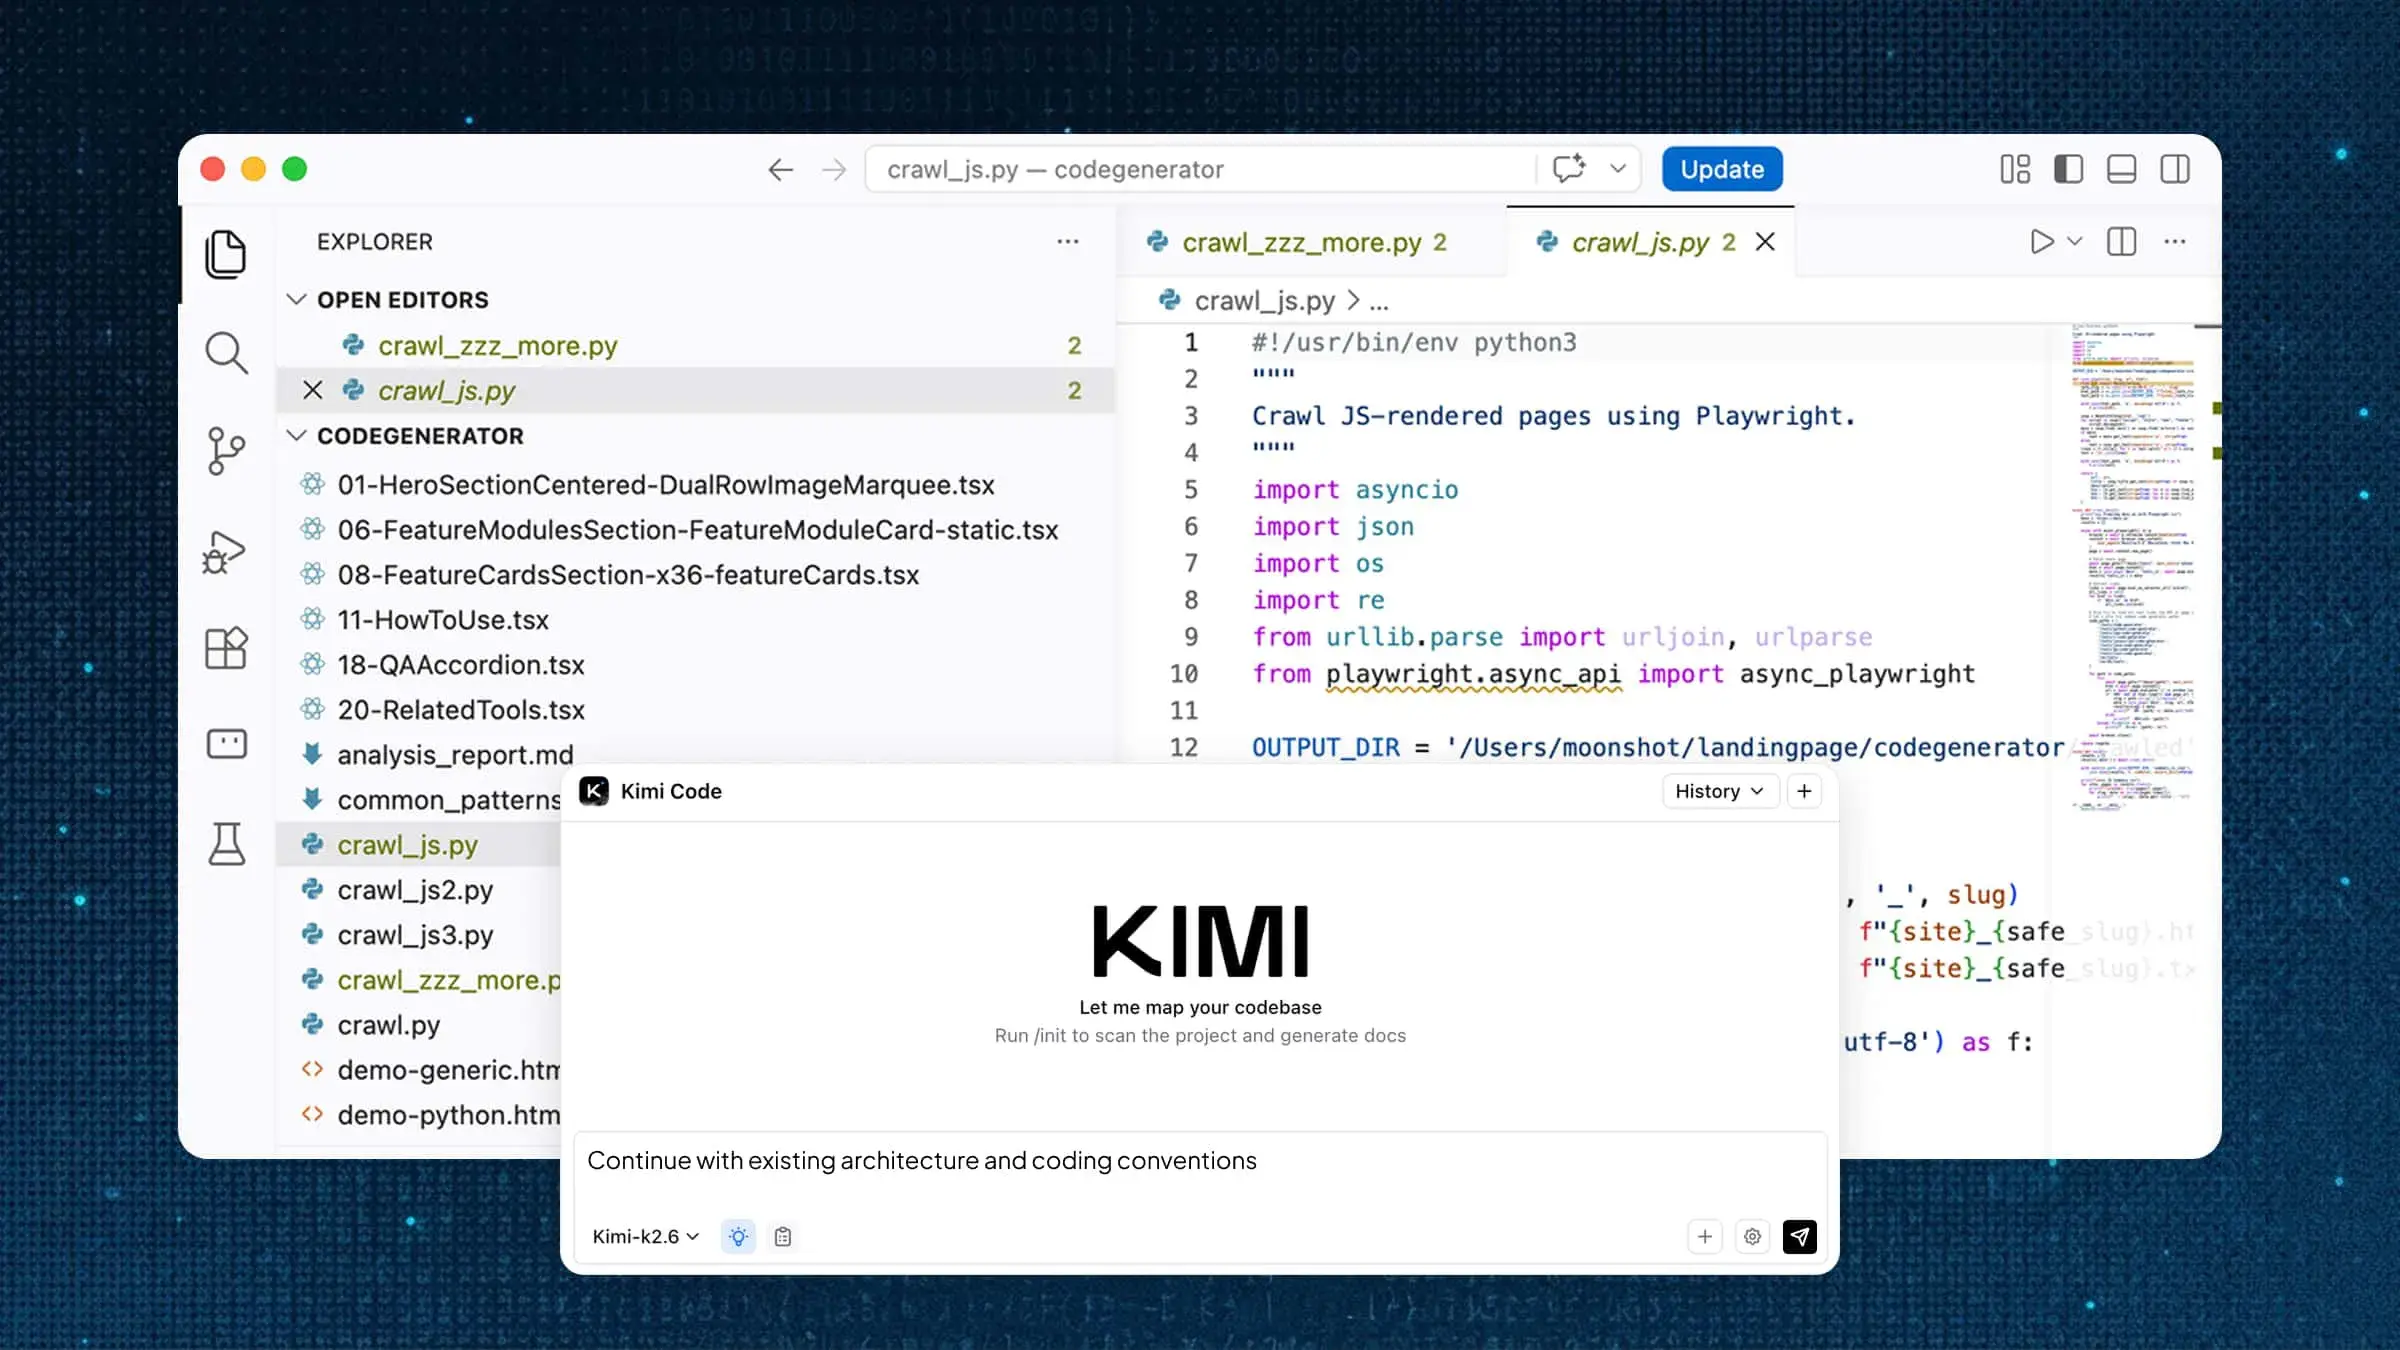
Task: Open Kimi chat settings gear
Action: coord(1752,1237)
